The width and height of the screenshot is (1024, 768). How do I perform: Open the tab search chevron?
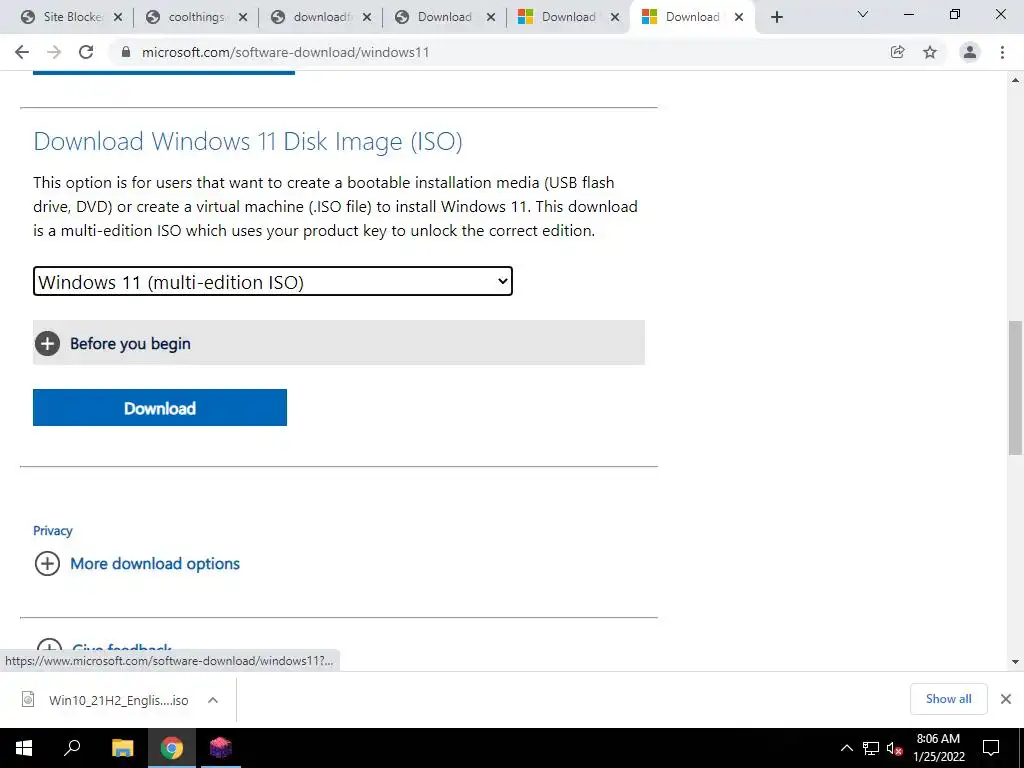click(863, 14)
